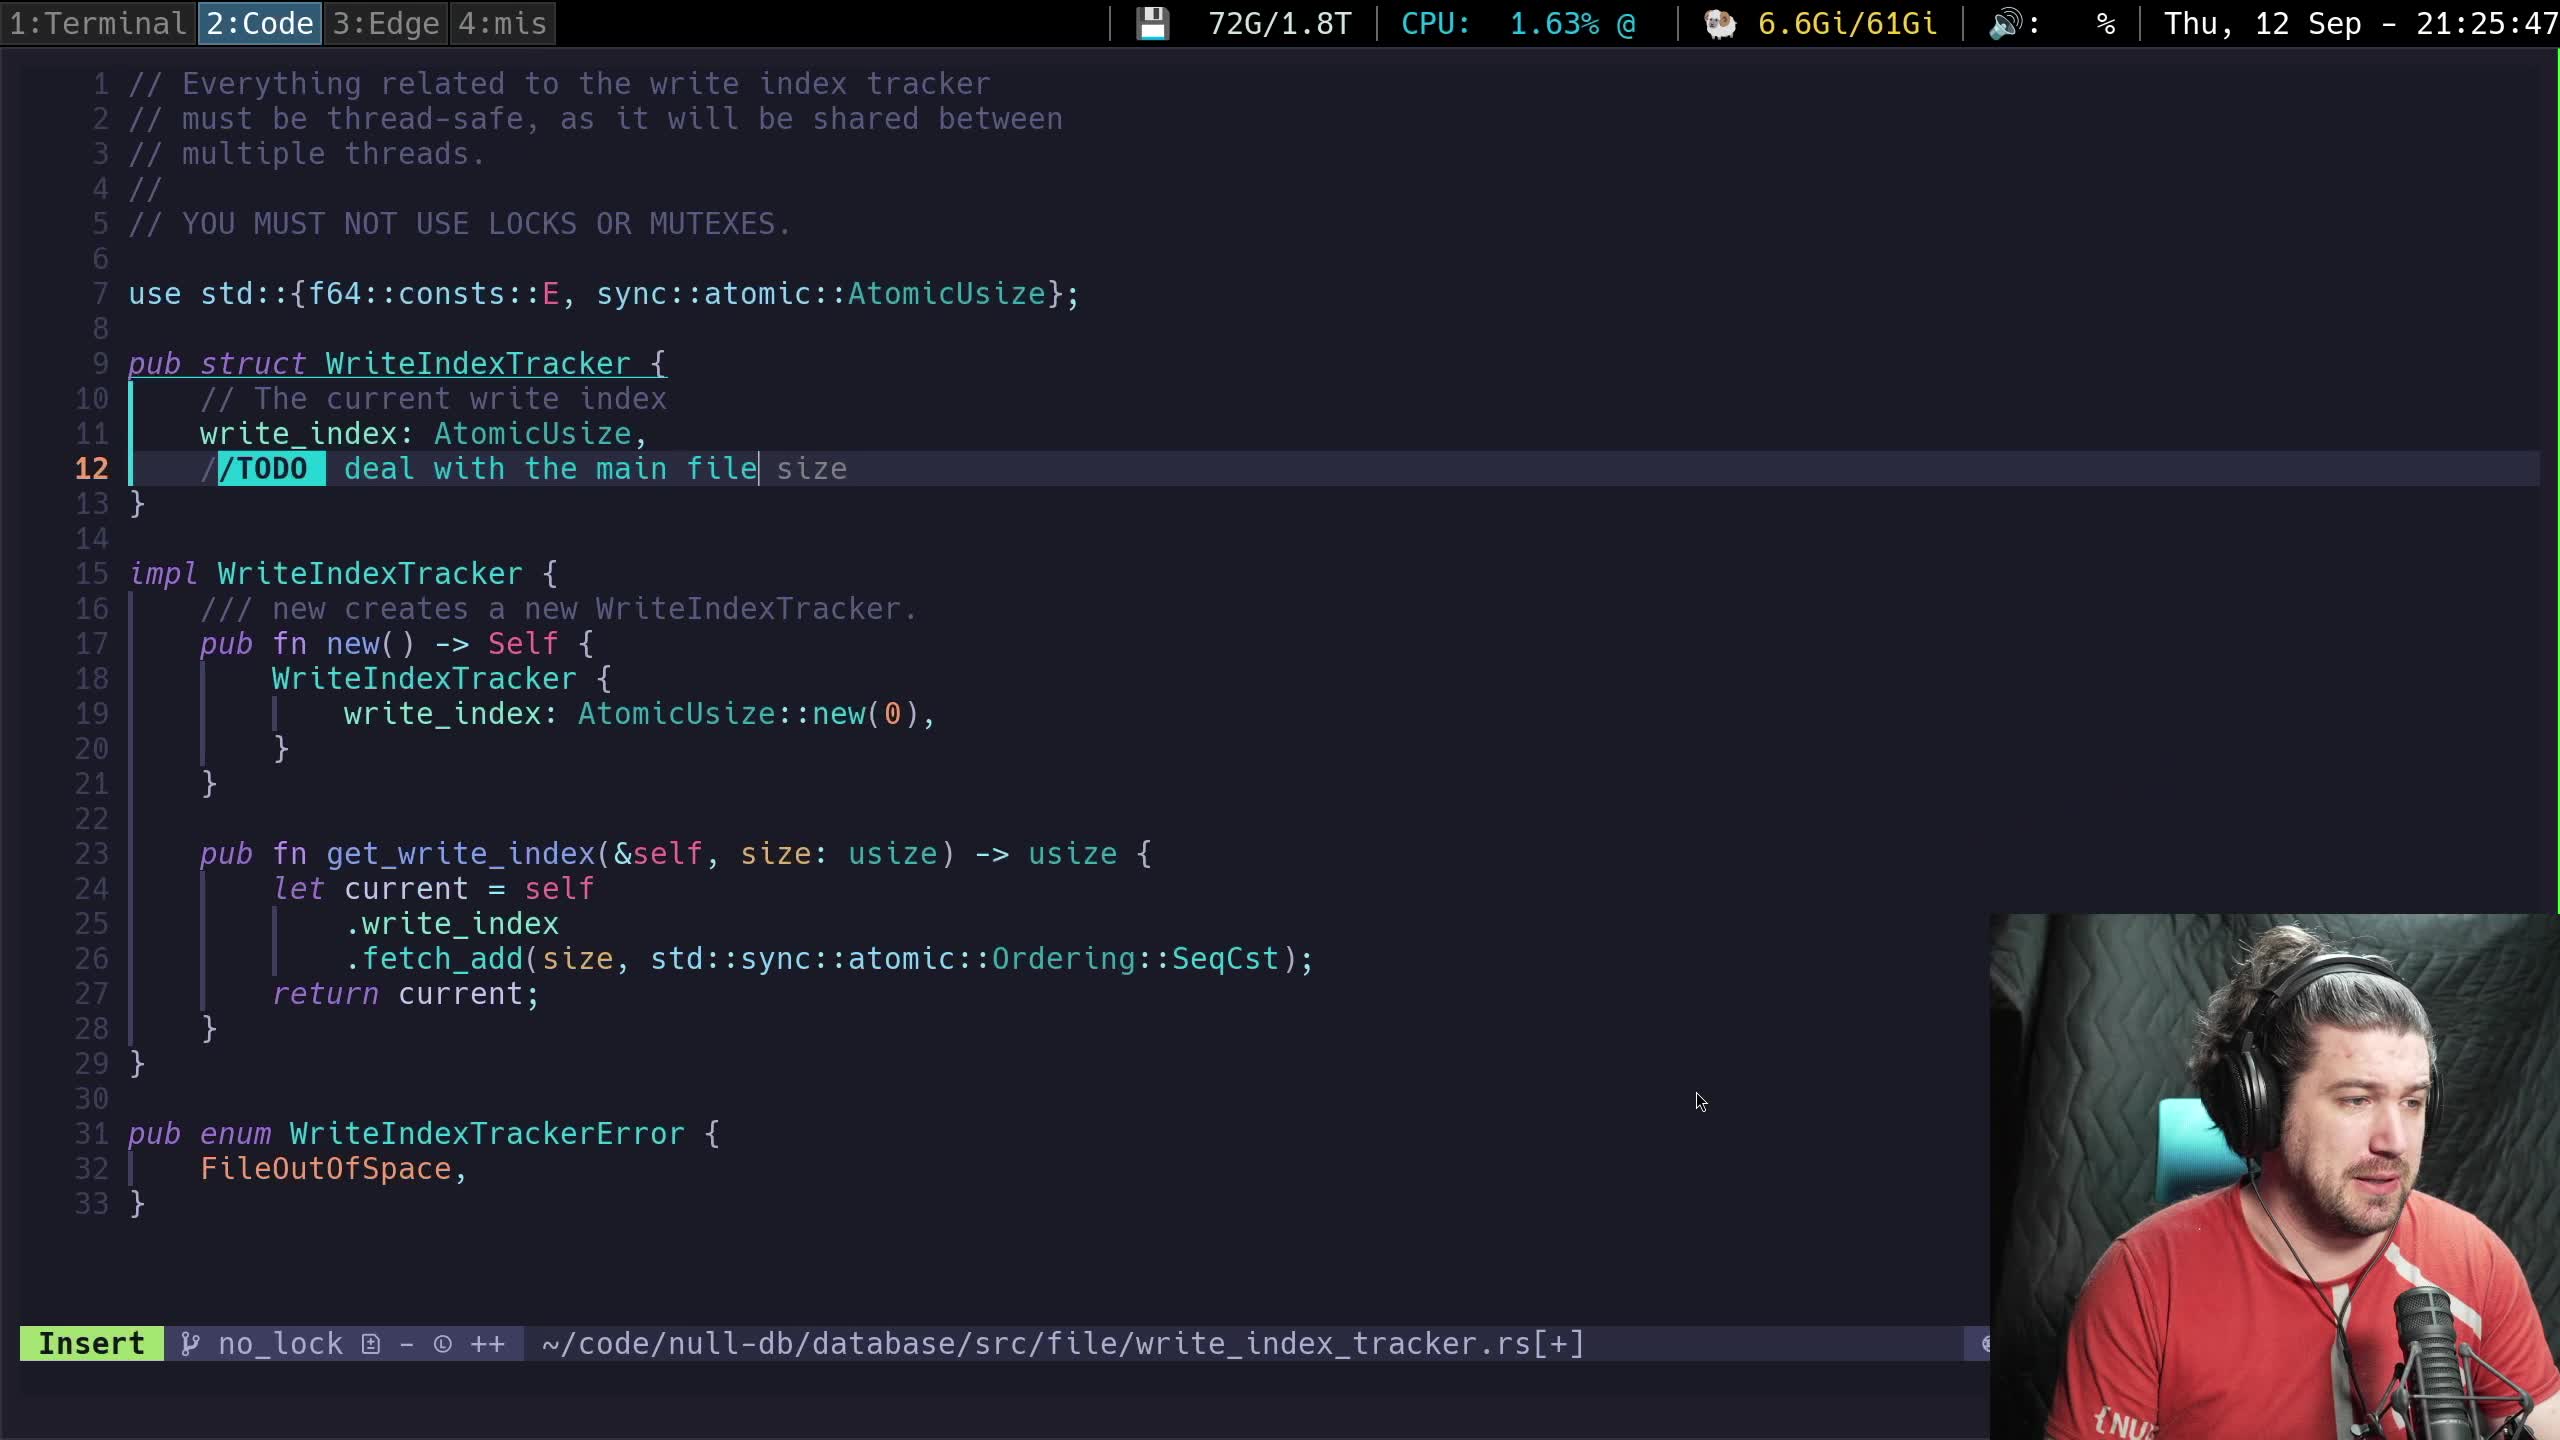Place cursor on line number 12

[91, 468]
